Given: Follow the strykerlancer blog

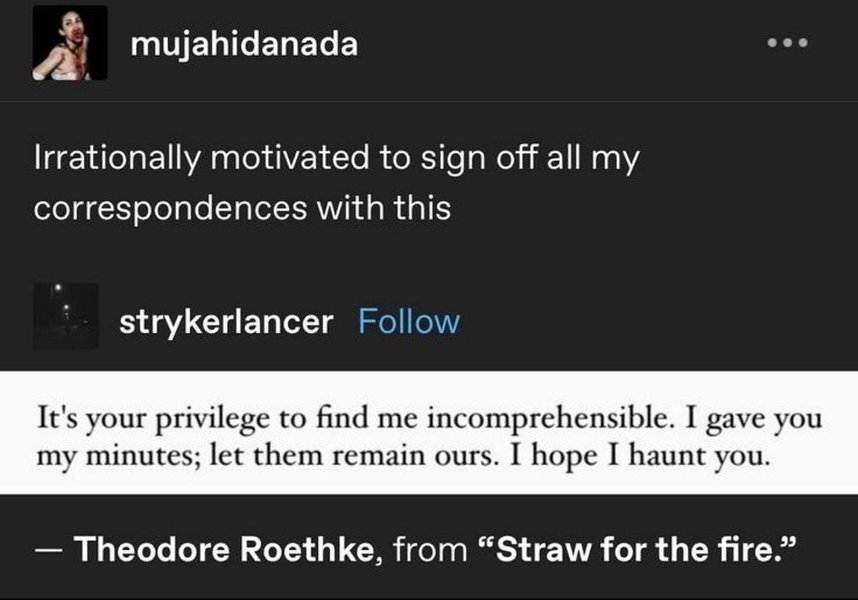Looking at the screenshot, I should point(409,321).
